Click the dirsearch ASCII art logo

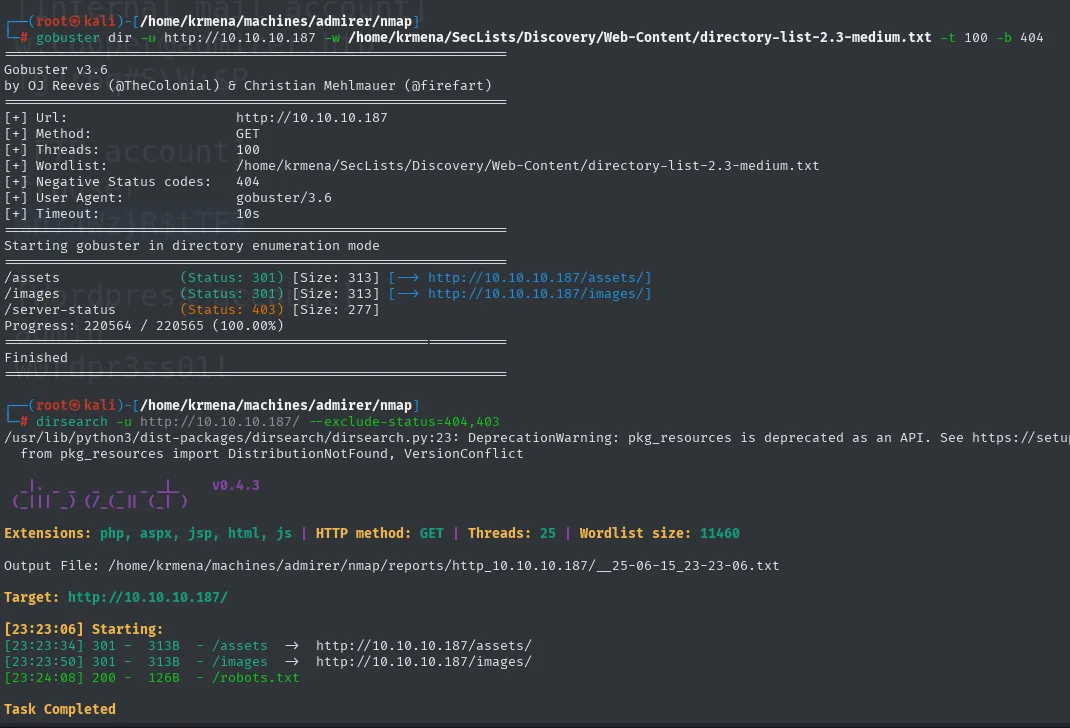pos(100,495)
